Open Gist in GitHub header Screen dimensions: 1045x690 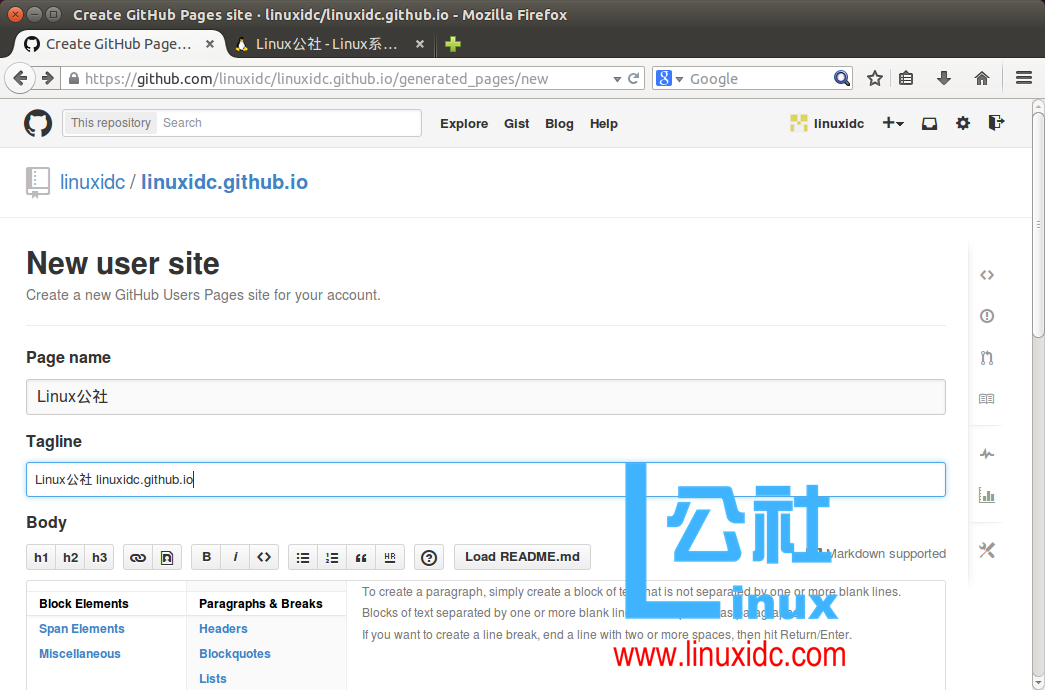[x=517, y=123]
